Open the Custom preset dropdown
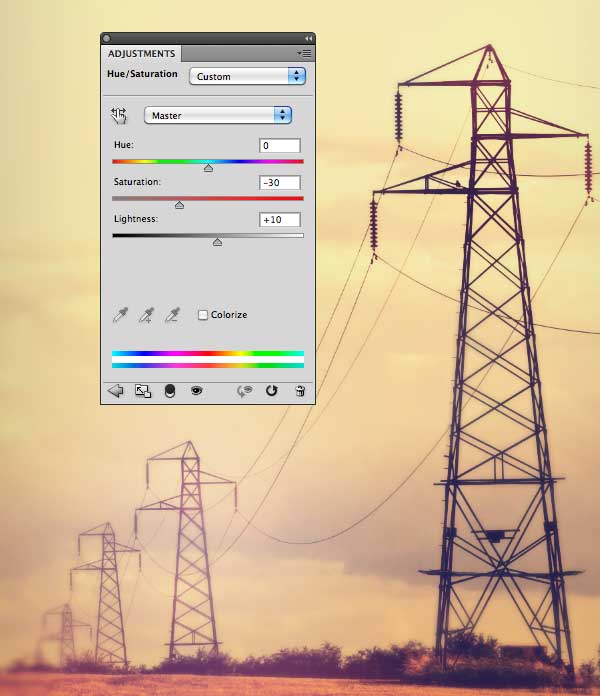Image resolution: width=600 pixels, height=696 pixels. (248, 76)
